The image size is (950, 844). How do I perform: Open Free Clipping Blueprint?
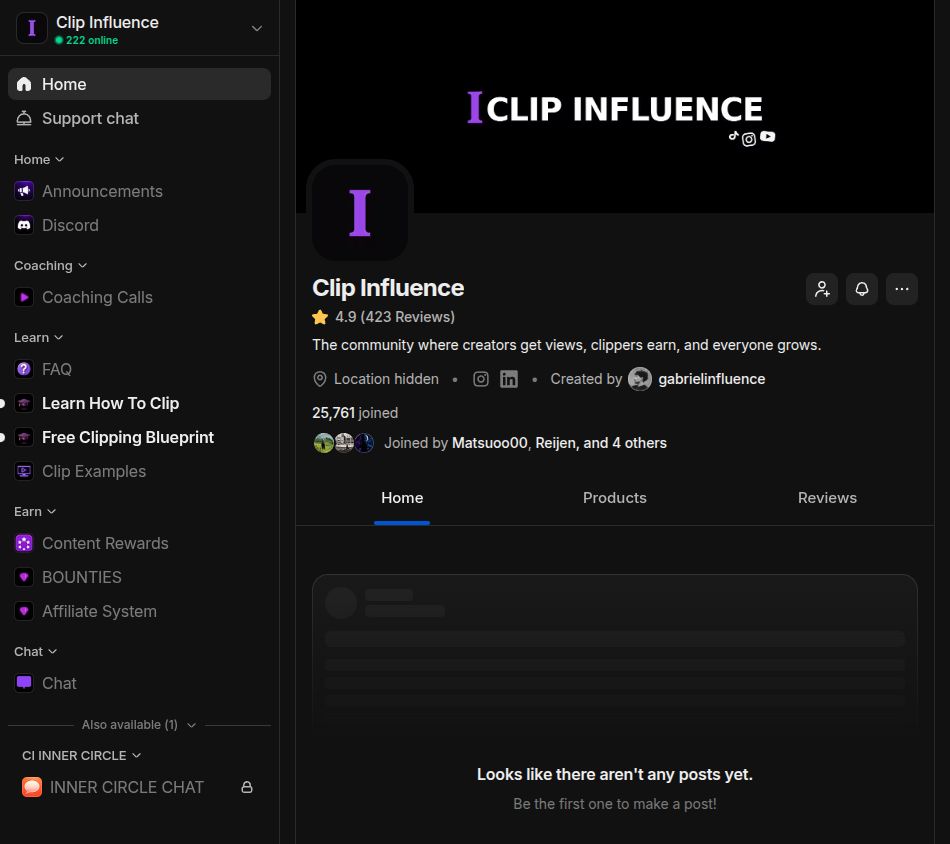[139, 437]
